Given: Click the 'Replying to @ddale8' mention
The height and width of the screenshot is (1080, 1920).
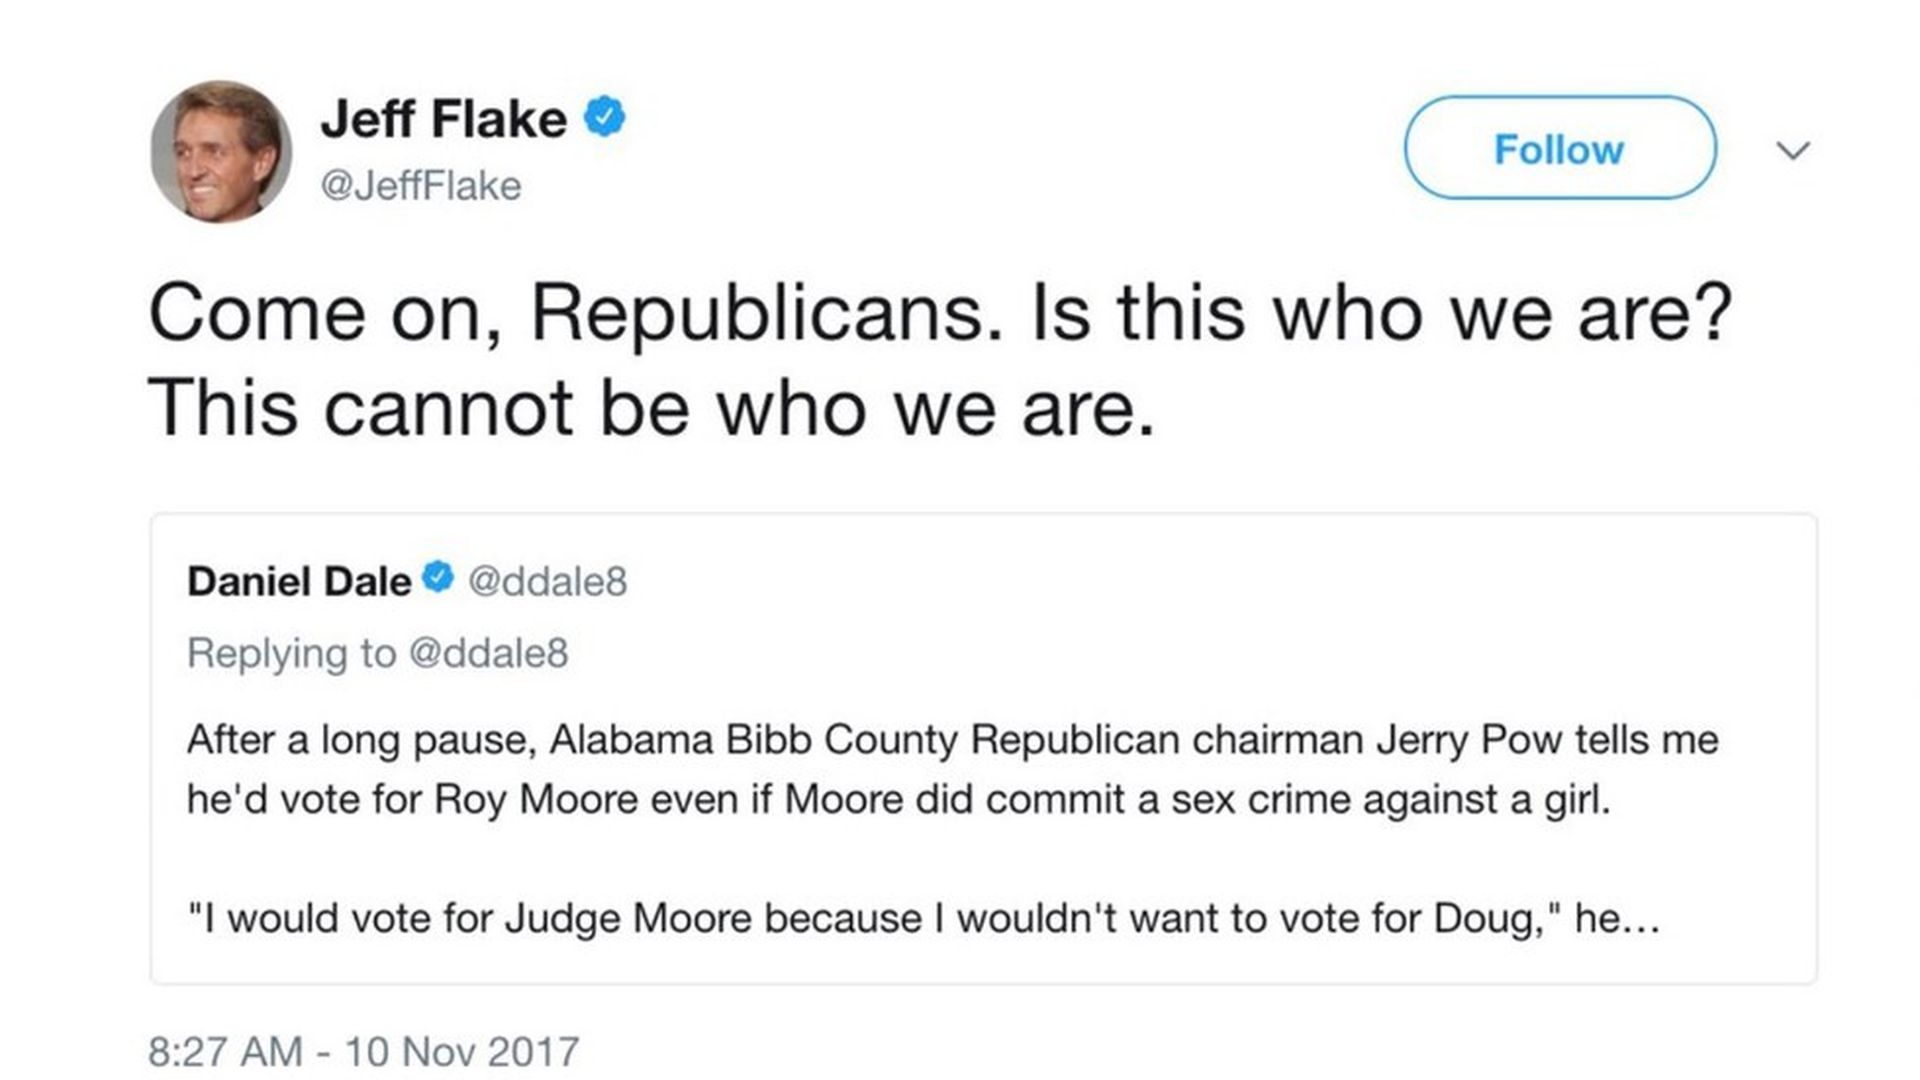Looking at the screenshot, I should coord(378,653).
